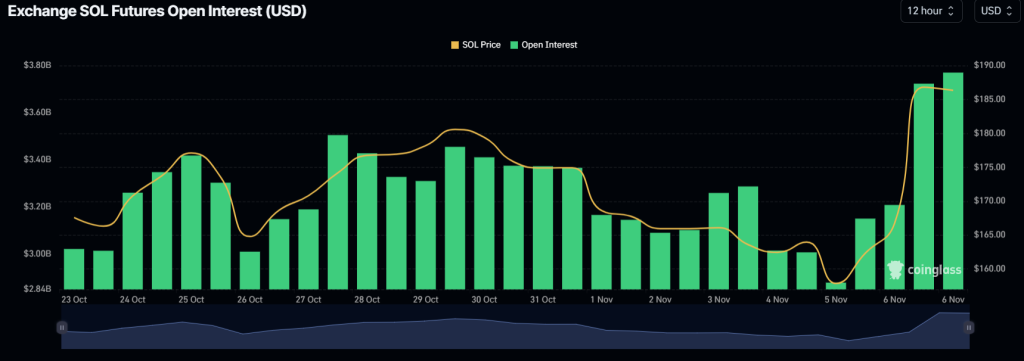Click the range slider mini chart area
Viewport: 1024px width, 361px height.
click(x=515, y=330)
